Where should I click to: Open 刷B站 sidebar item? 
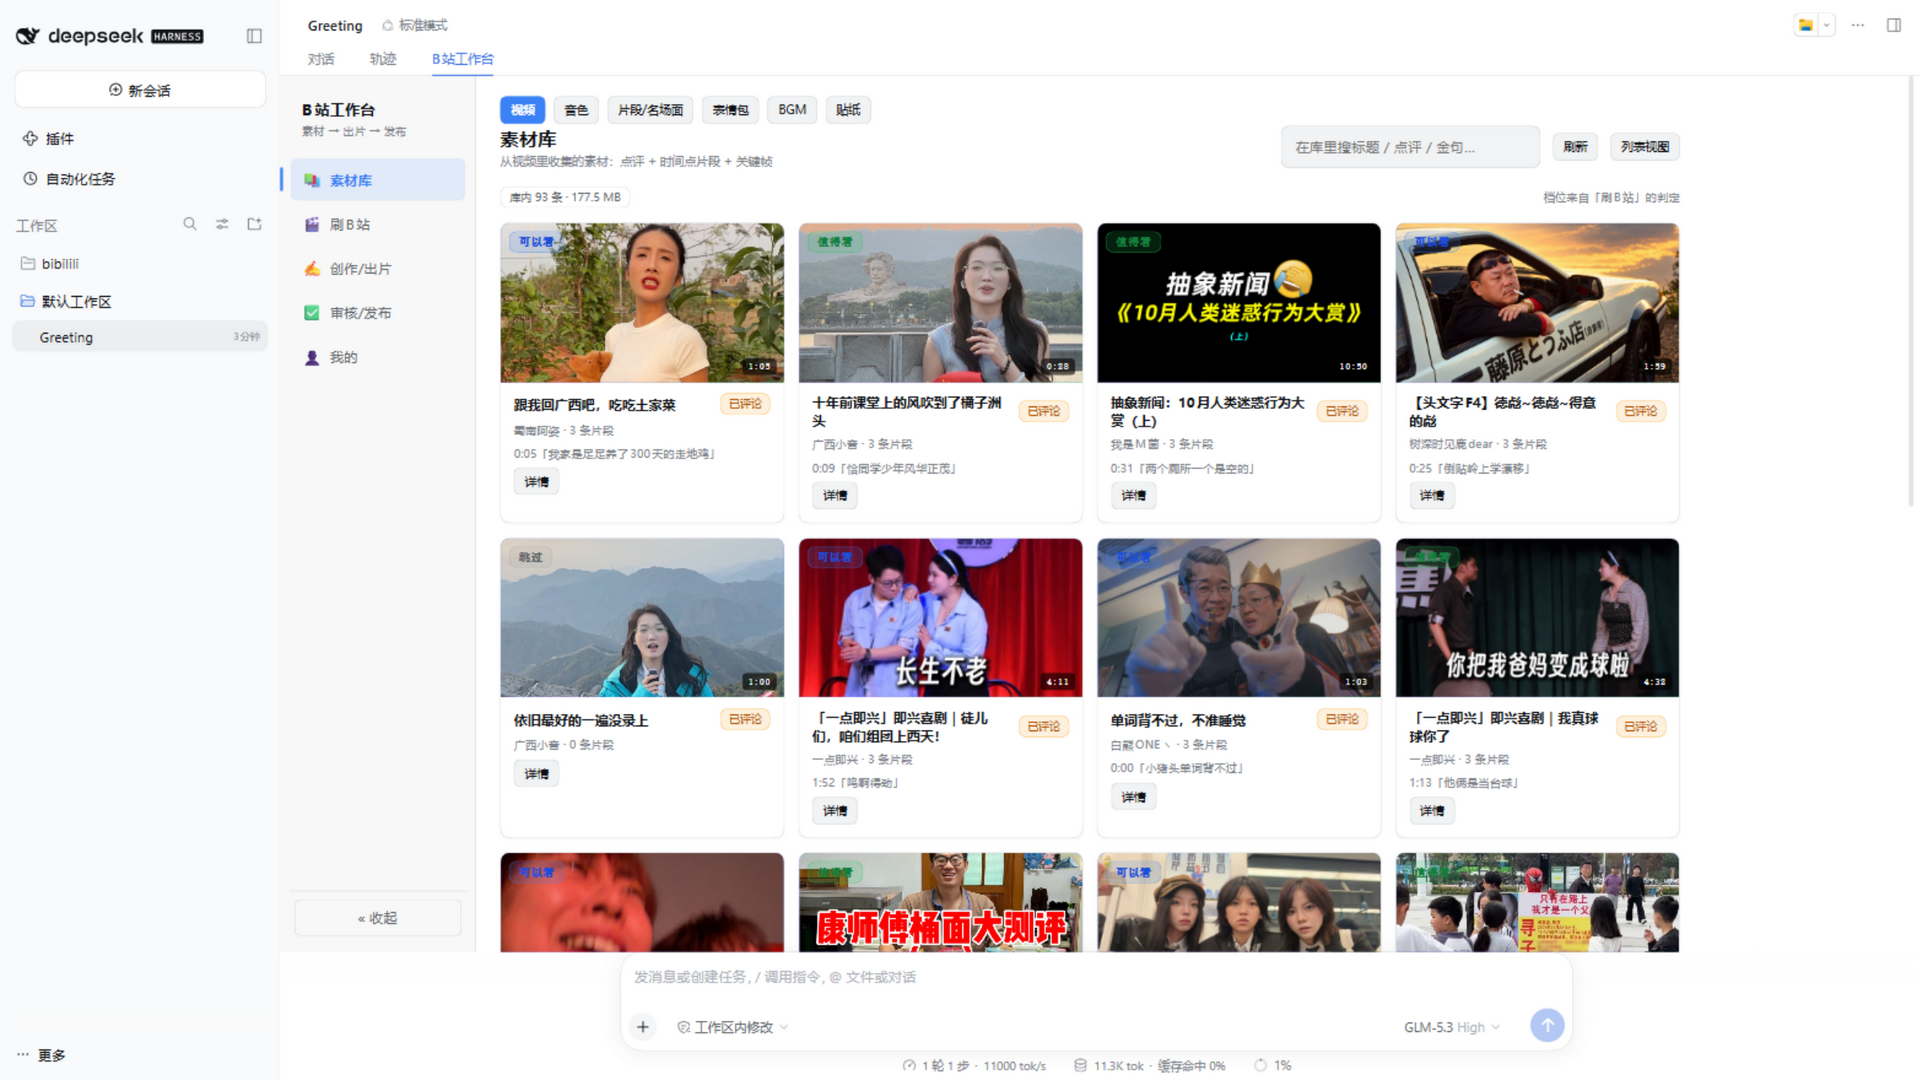coord(378,225)
